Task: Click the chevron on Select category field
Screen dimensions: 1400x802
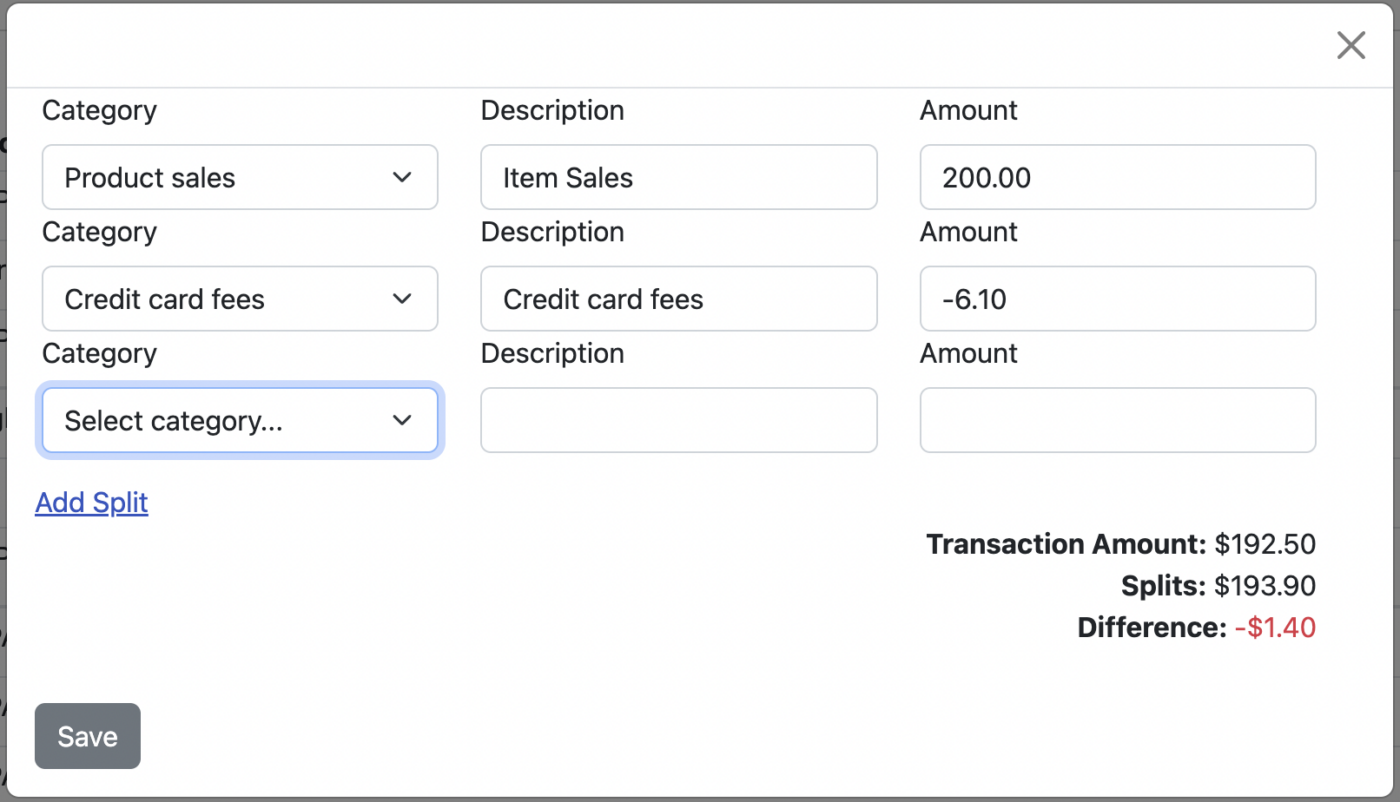Action: tap(402, 420)
